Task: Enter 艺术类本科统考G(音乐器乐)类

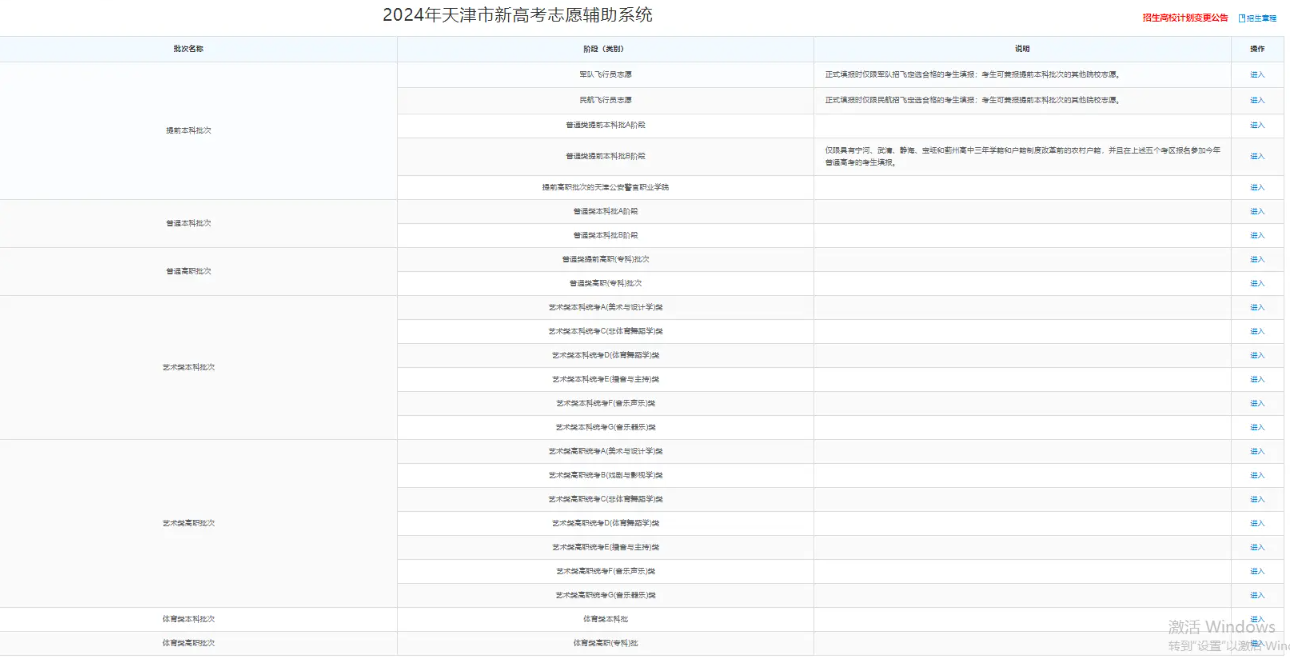Action: (x=1258, y=427)
